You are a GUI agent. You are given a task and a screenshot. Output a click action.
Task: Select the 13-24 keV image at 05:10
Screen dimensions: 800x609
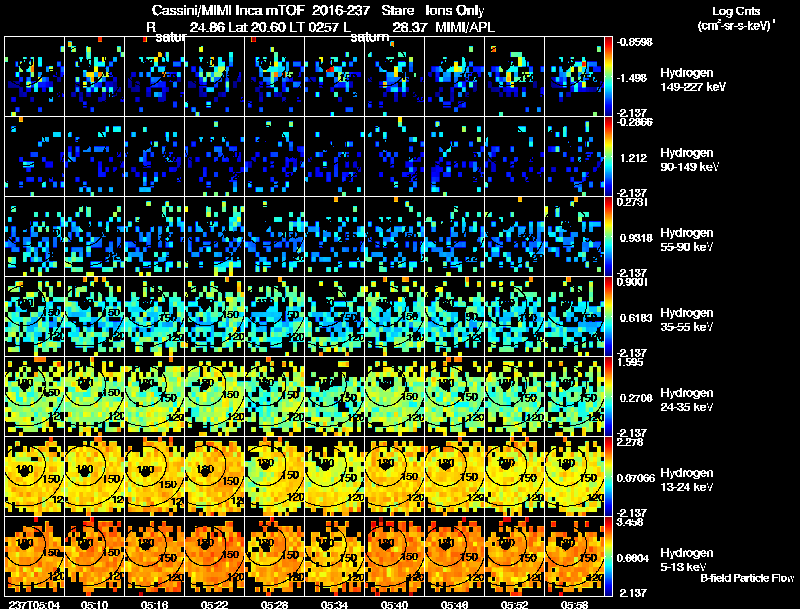[94, 477]
